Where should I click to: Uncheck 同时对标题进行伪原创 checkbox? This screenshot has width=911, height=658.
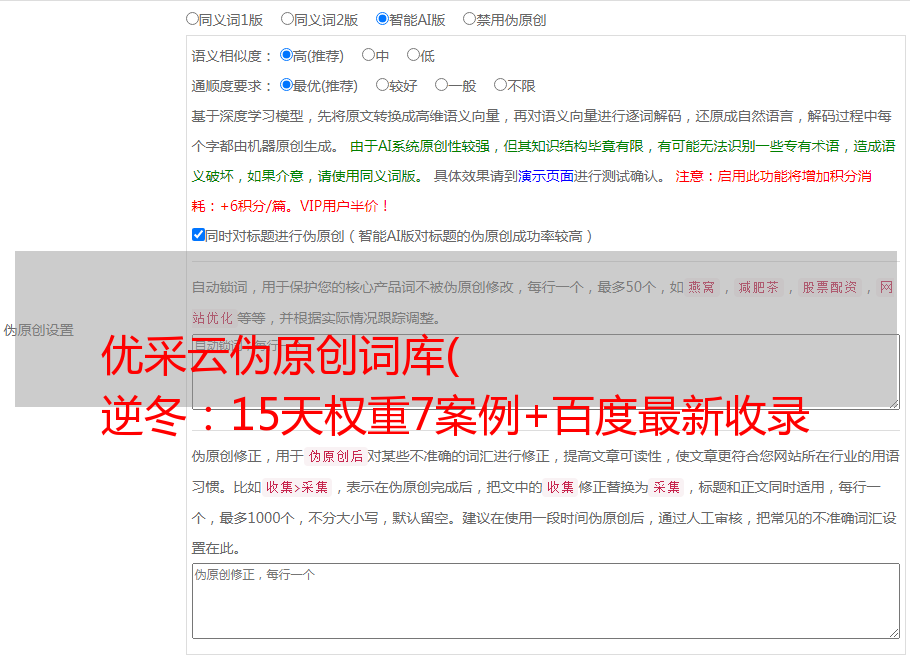(198, 236)
